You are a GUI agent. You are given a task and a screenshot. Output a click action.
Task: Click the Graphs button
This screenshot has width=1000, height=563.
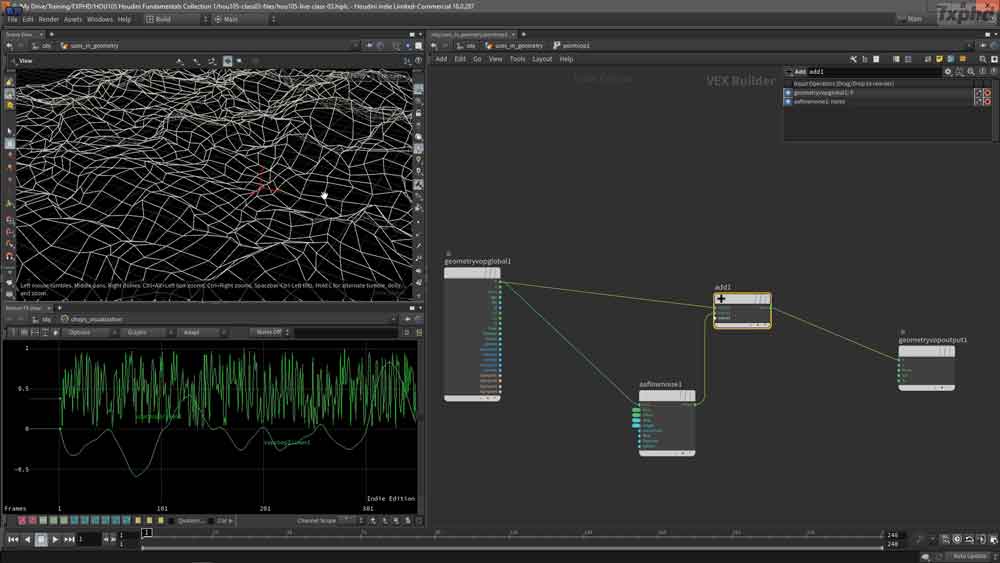coord(137,332)
